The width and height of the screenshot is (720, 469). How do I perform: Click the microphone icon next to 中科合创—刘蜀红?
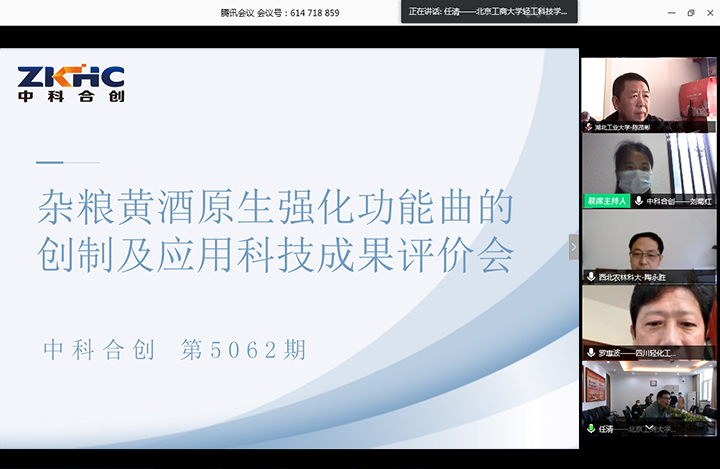point(639,201)
